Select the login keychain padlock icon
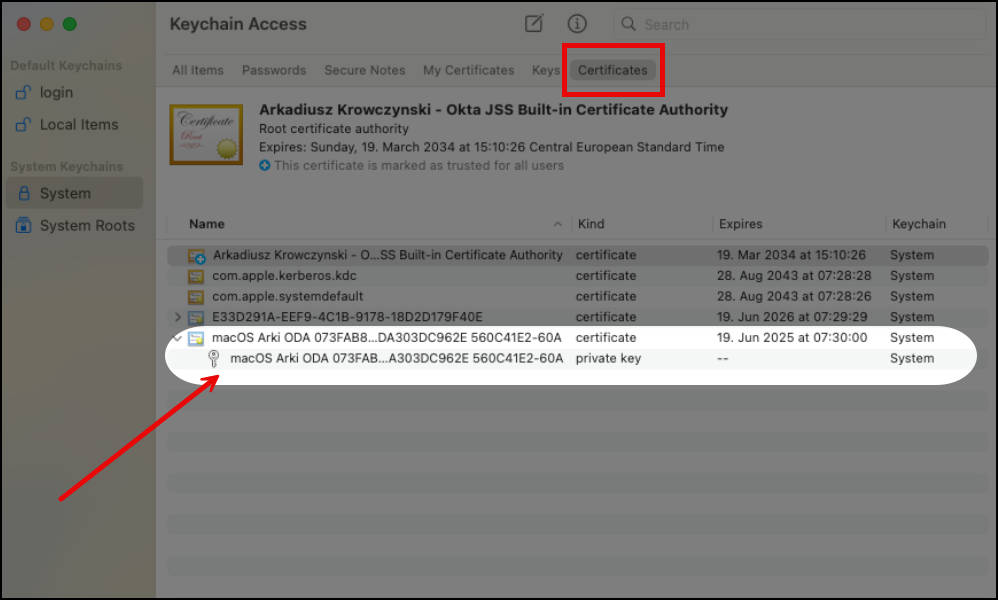 click(23, 92)
